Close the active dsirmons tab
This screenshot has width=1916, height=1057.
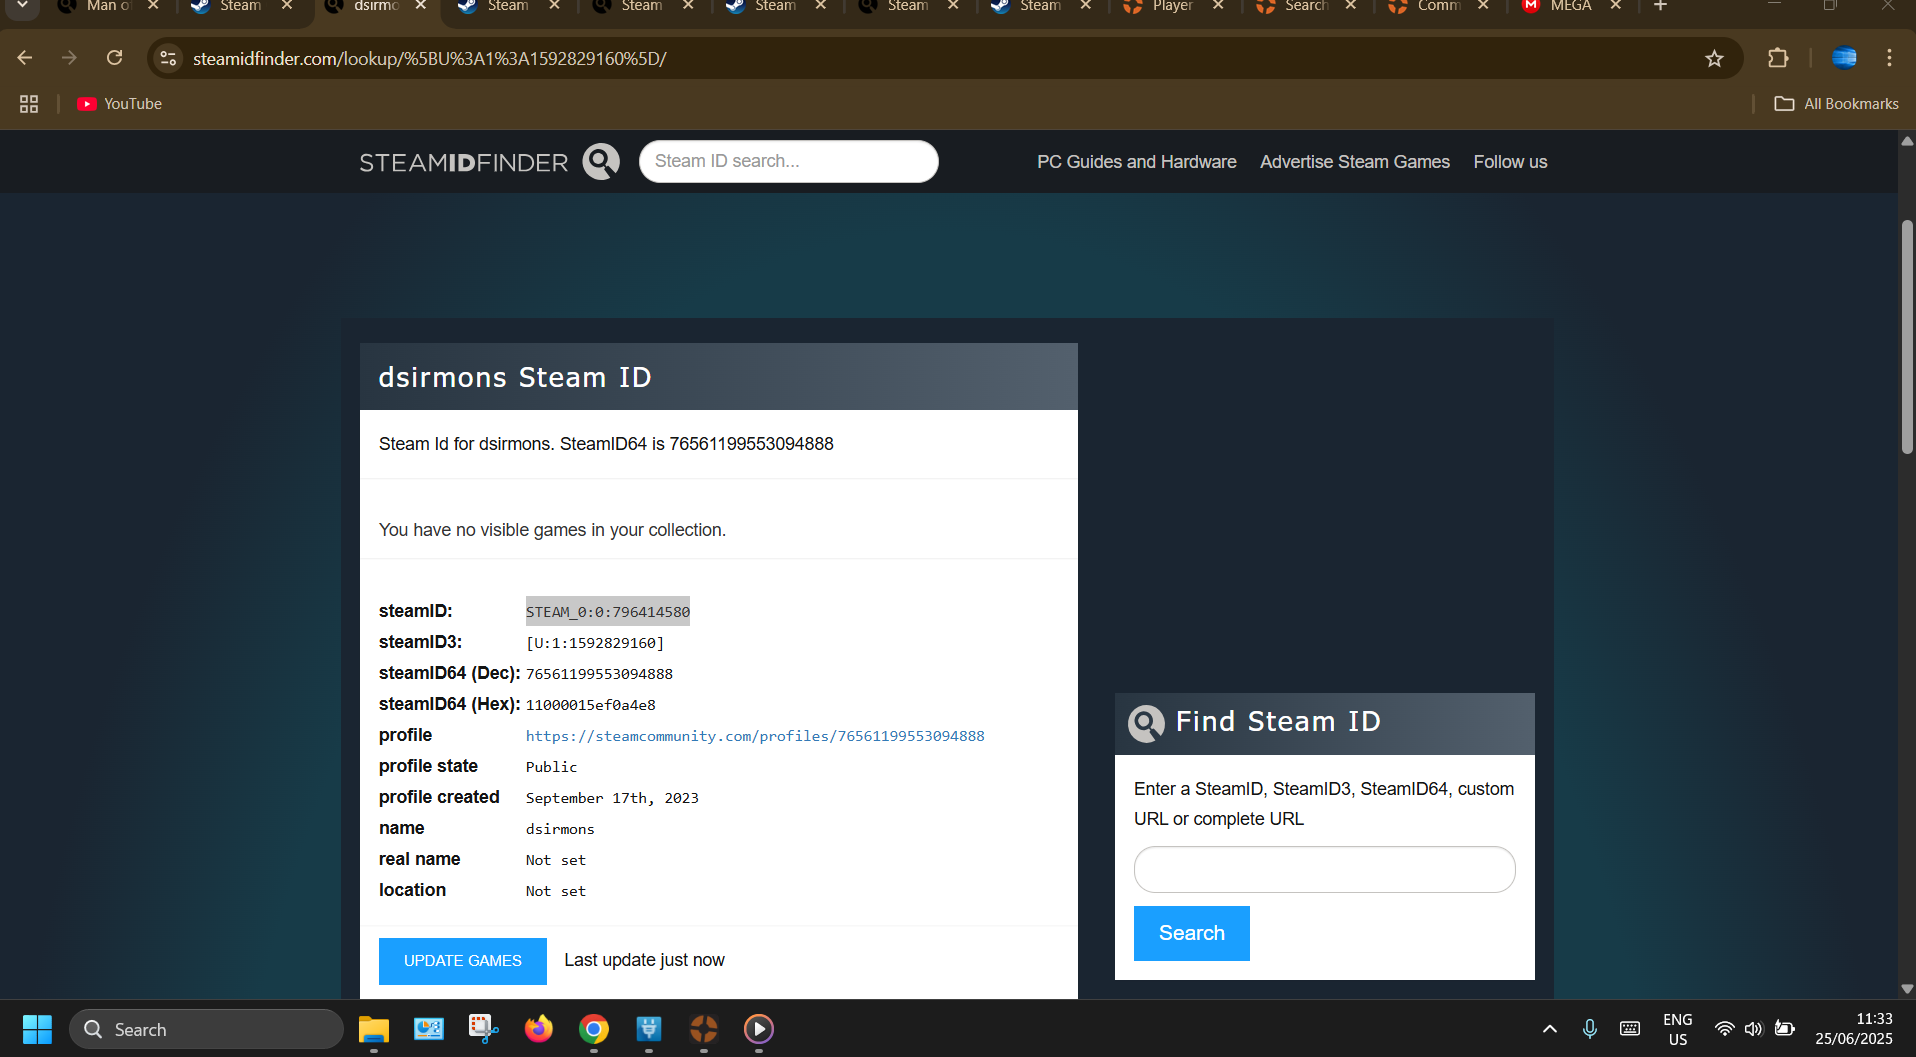(421, 6)
